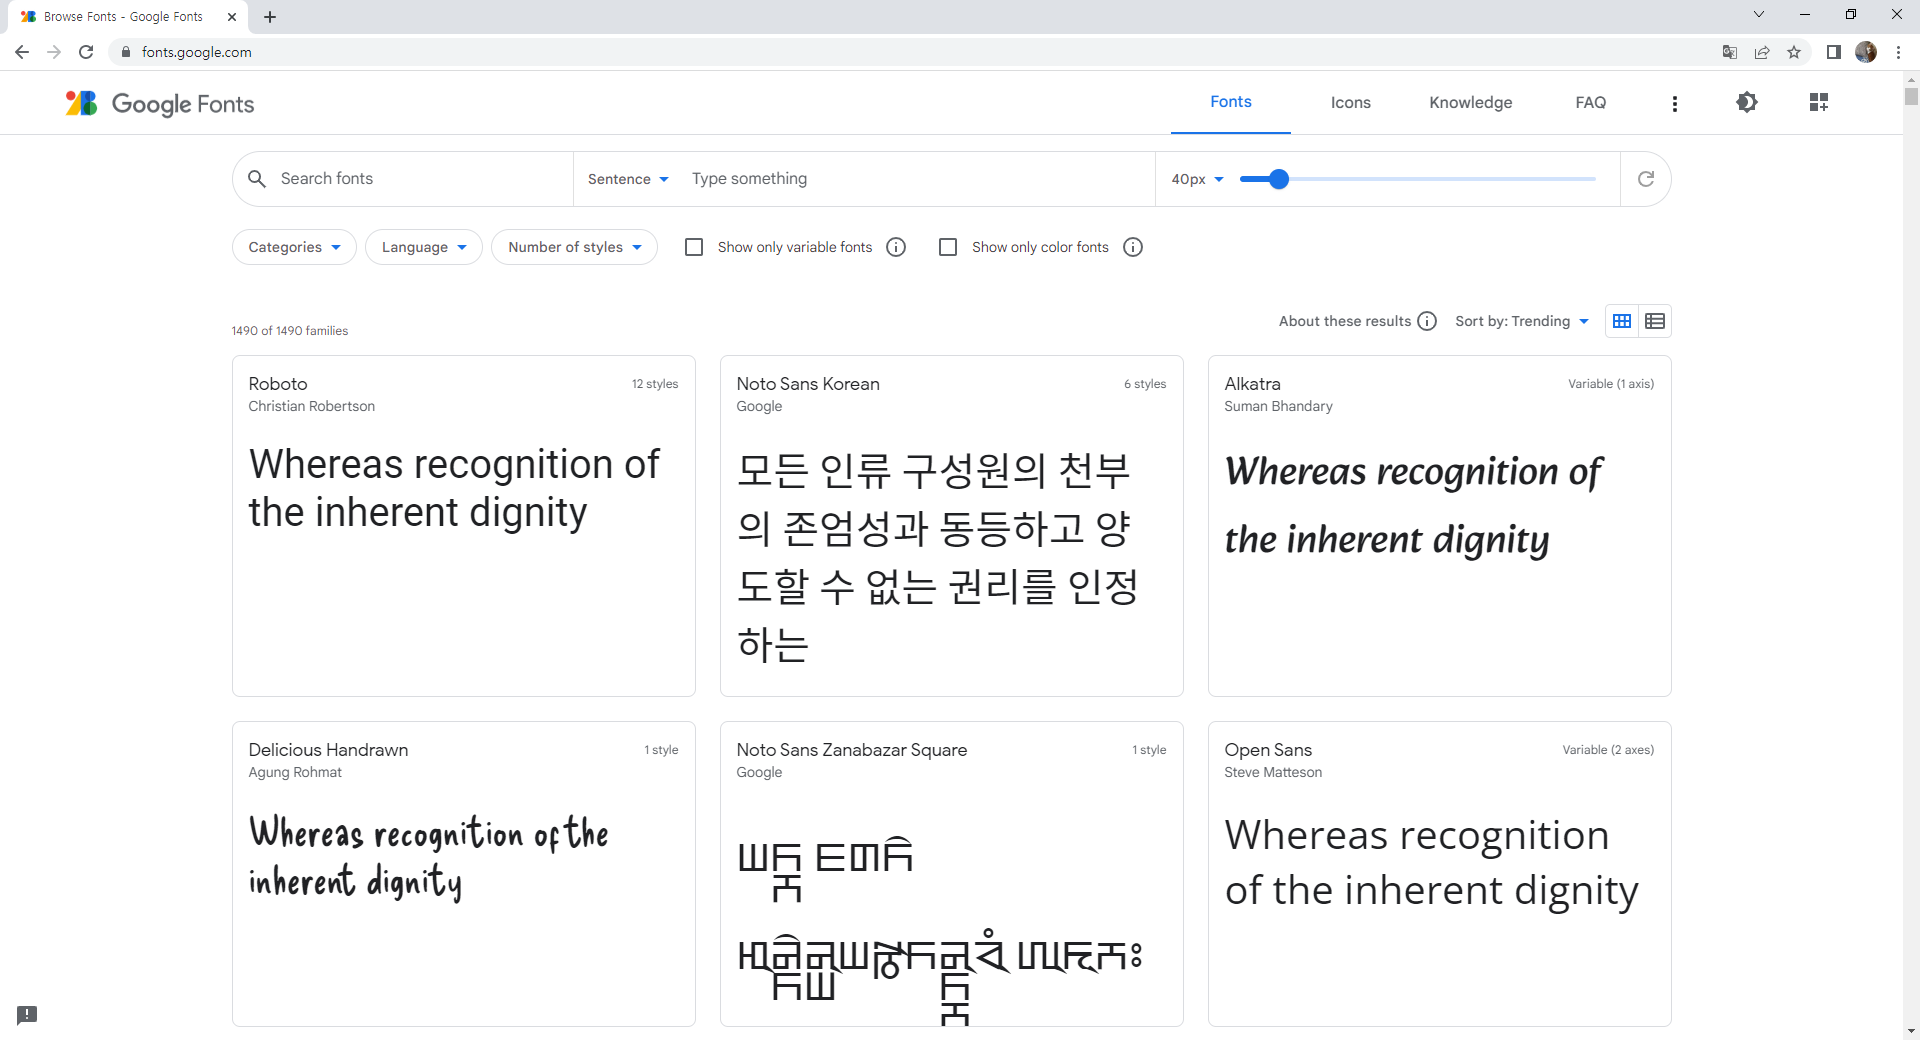
Task: Open the Noto Sans Korean font card
Action: click(x=952, y=526)
